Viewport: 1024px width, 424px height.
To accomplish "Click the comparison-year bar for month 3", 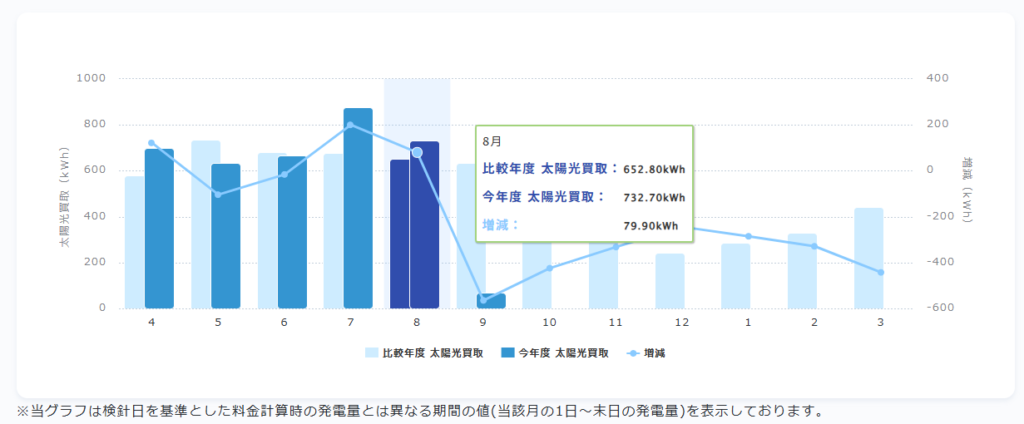I will 868,258.
